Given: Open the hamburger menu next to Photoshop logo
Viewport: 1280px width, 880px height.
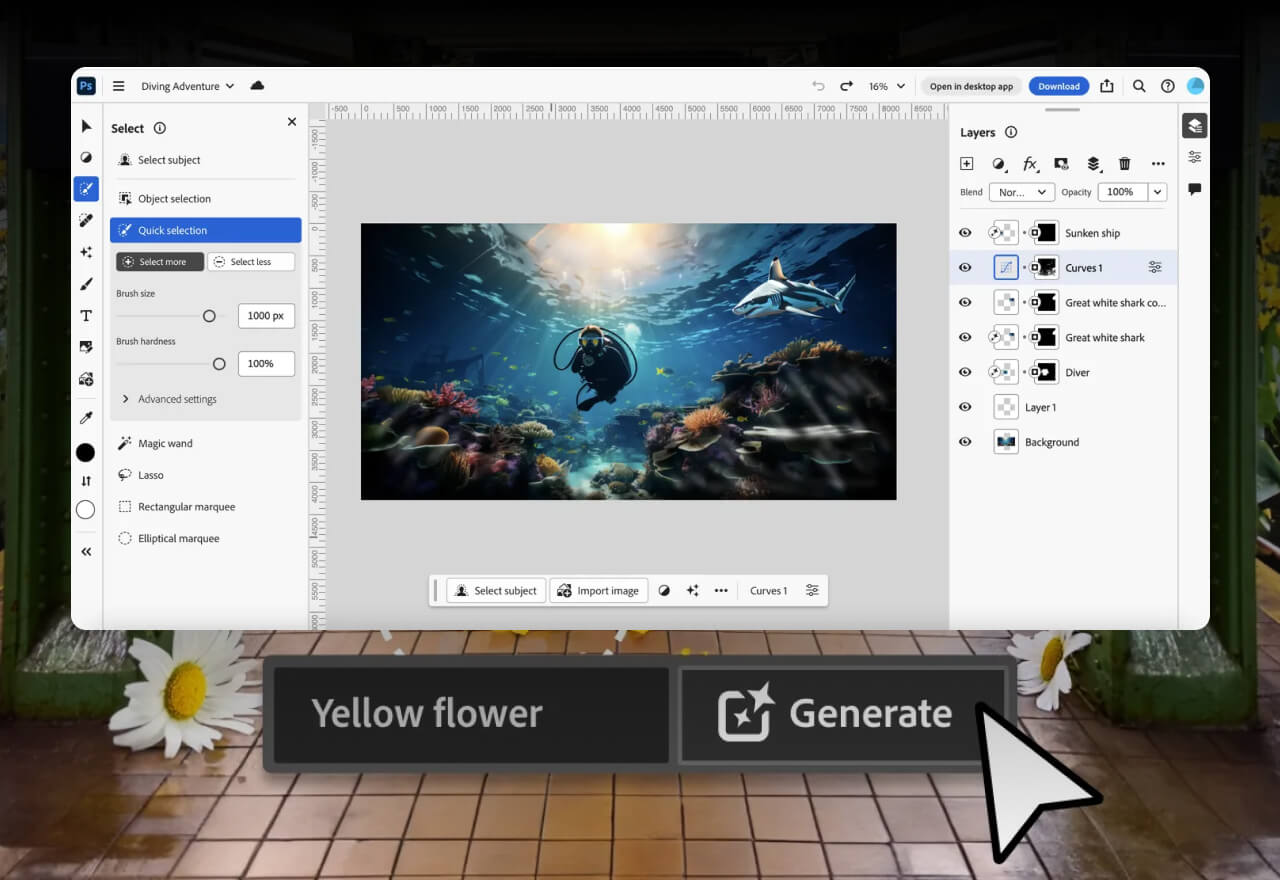Looking at the screenshot, I should click(119, 86).
